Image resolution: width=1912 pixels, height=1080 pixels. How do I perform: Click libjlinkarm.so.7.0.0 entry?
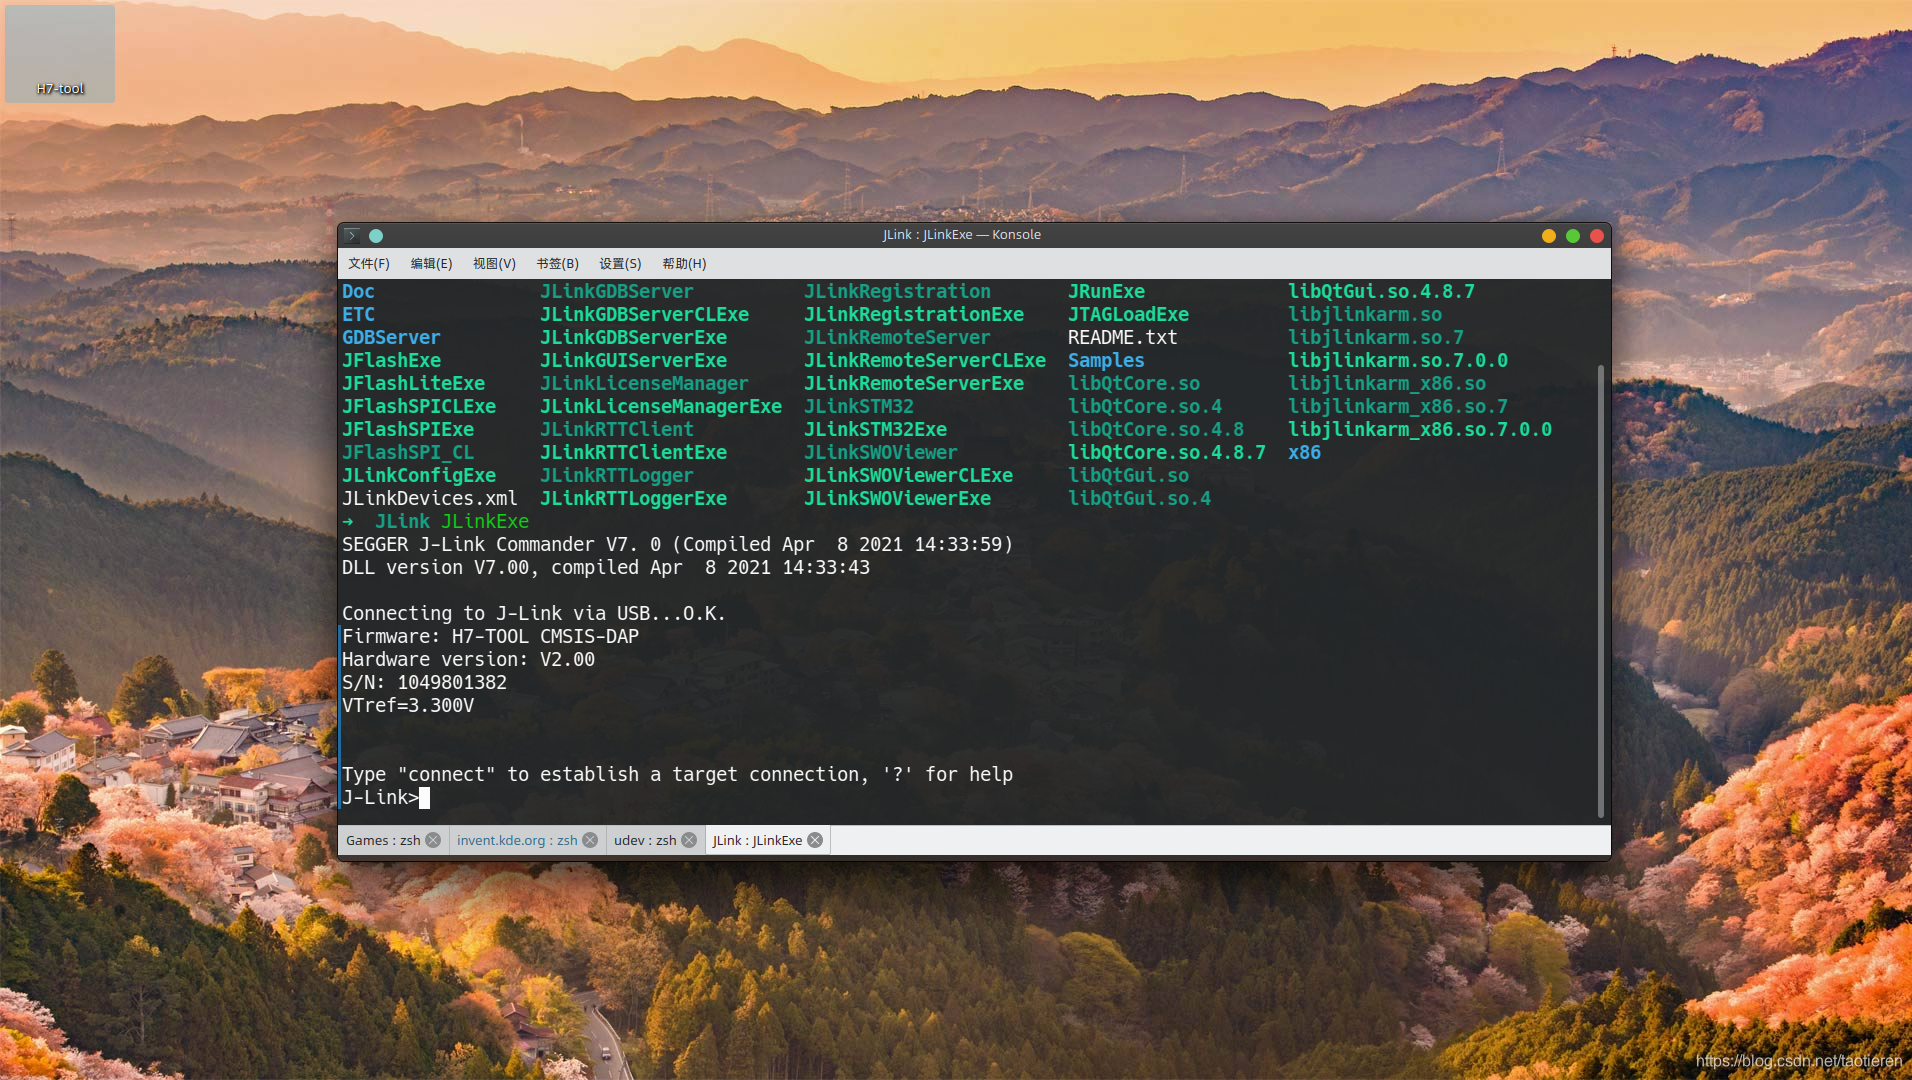tap(1398, 361)
